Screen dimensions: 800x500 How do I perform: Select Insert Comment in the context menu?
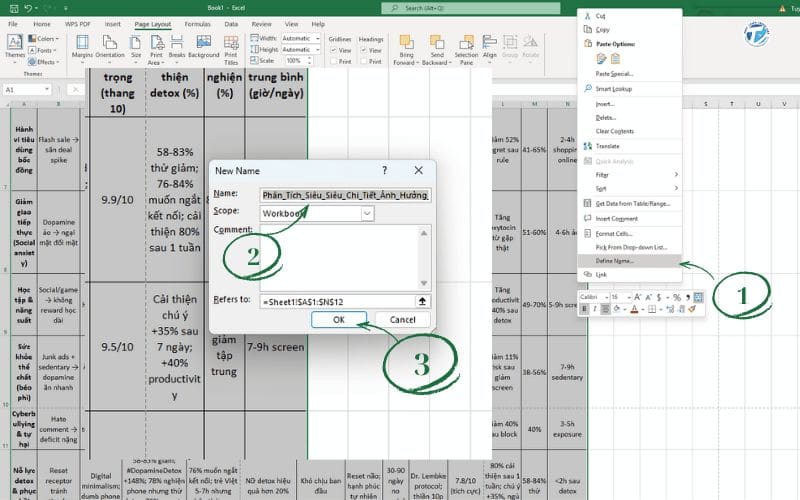pos(629,218)
